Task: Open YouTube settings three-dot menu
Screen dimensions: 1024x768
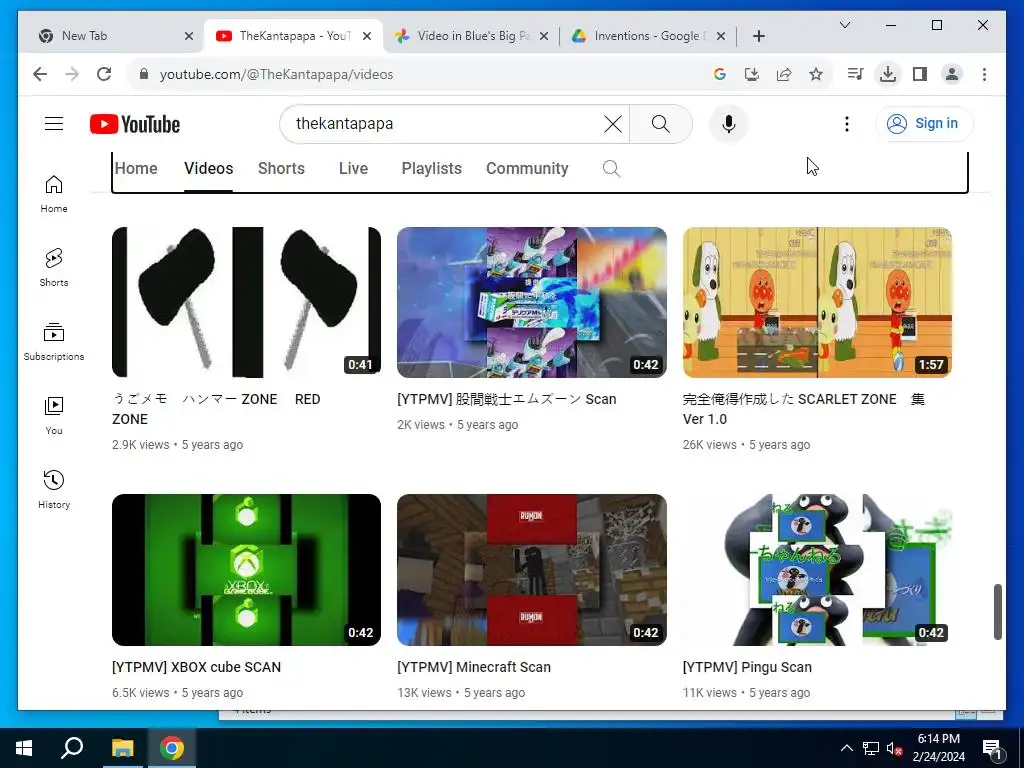Action: (846, 123)
